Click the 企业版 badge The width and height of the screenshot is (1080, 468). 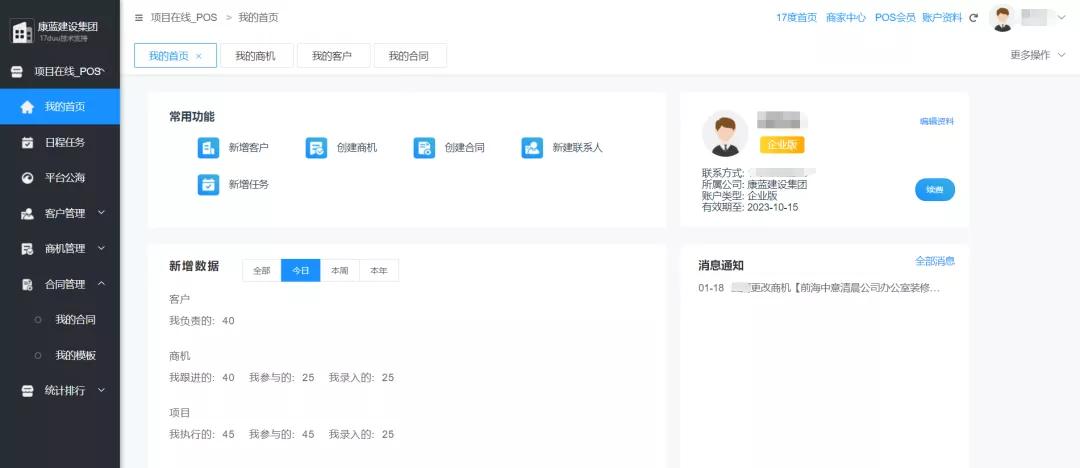[x=782, y=145]
